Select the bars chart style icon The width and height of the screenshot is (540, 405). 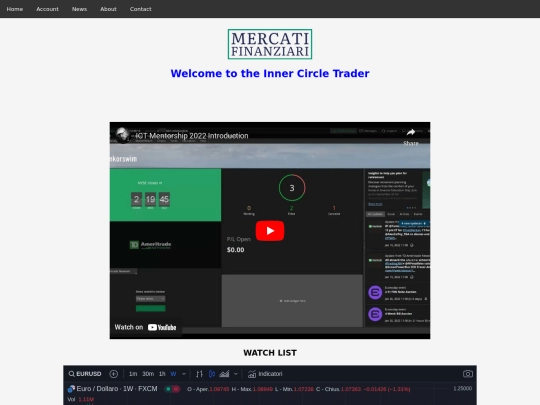[199, 374]
